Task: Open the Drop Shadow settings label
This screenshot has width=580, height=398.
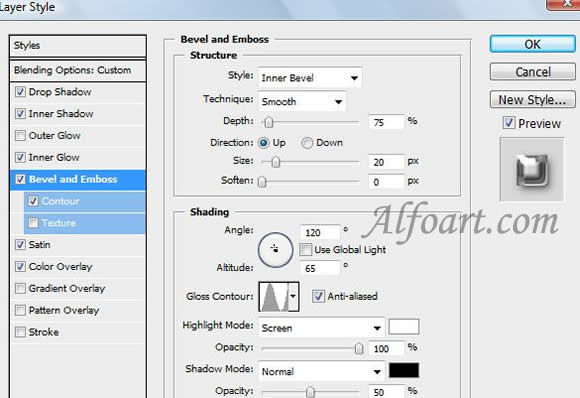Action: coord(60,92)
